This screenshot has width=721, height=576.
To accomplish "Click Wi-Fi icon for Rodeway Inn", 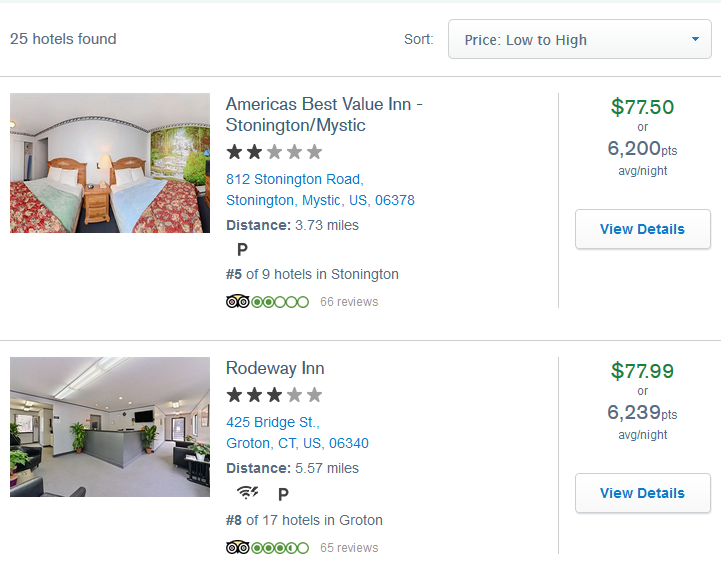I will (x=247, y=493).
